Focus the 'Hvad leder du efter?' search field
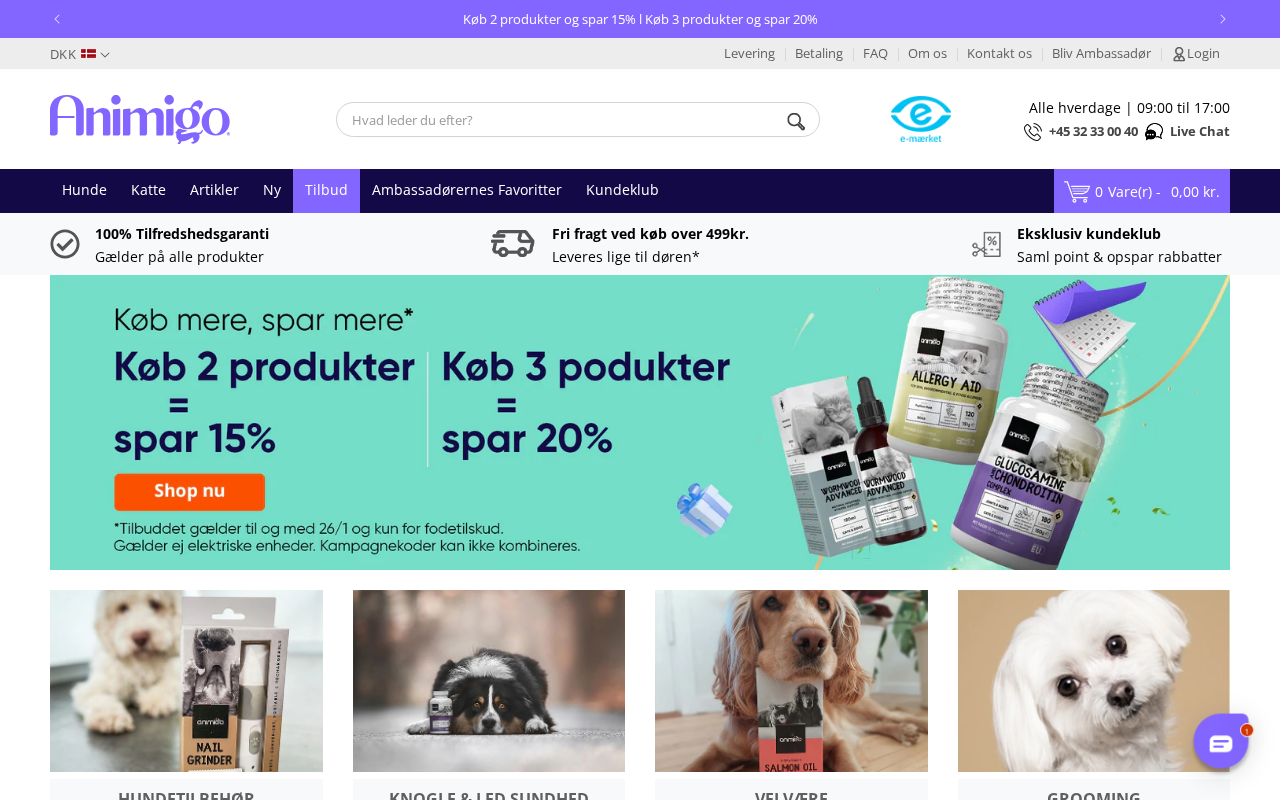This screenshot has width=1280, height=800. (565, 120)
